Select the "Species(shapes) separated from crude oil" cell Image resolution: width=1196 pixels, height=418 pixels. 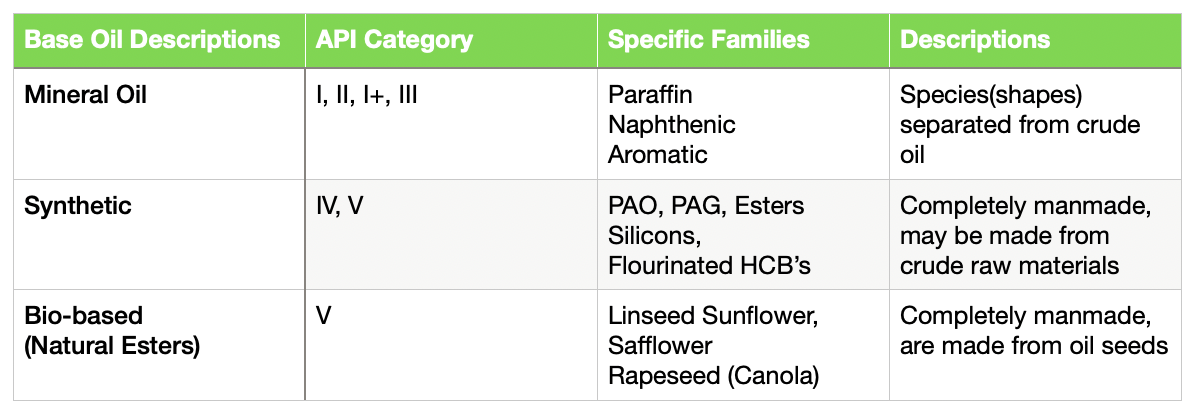tap(1021, 125)
